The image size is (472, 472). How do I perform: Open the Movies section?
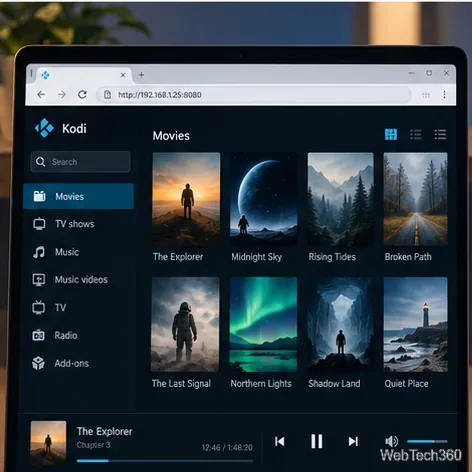click(x=79, y=196)
